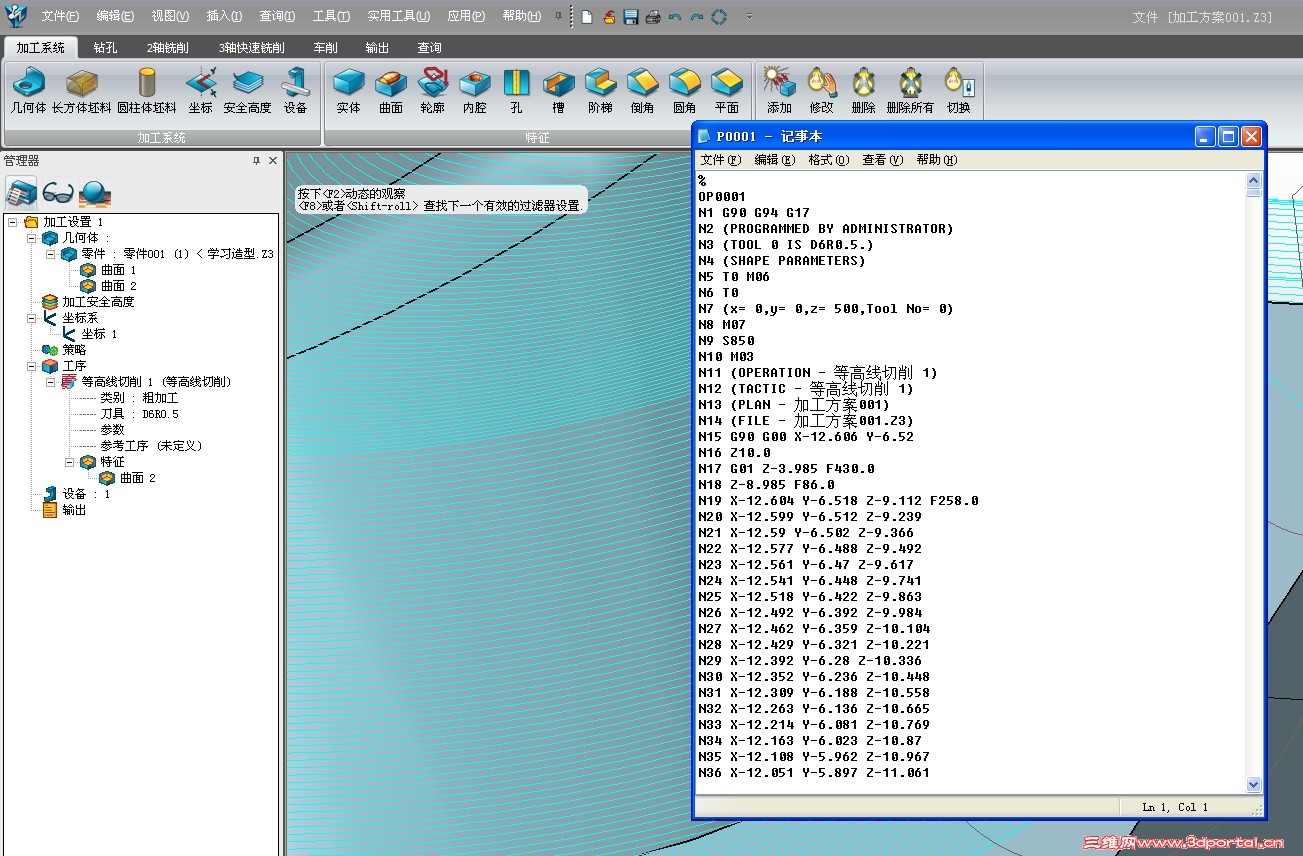The image size is (1303, 856).
Task: Select 输出 in the manager tree
Action: pyautogui.click(x=64, y=510)
